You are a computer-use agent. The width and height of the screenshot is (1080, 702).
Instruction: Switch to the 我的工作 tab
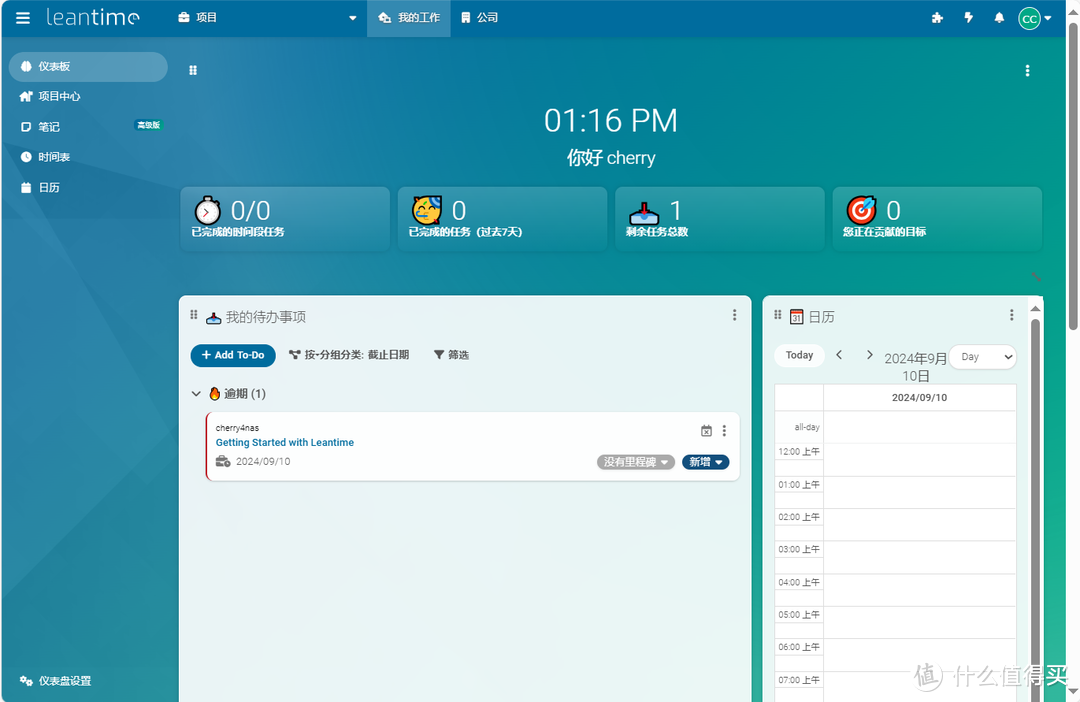408,17
